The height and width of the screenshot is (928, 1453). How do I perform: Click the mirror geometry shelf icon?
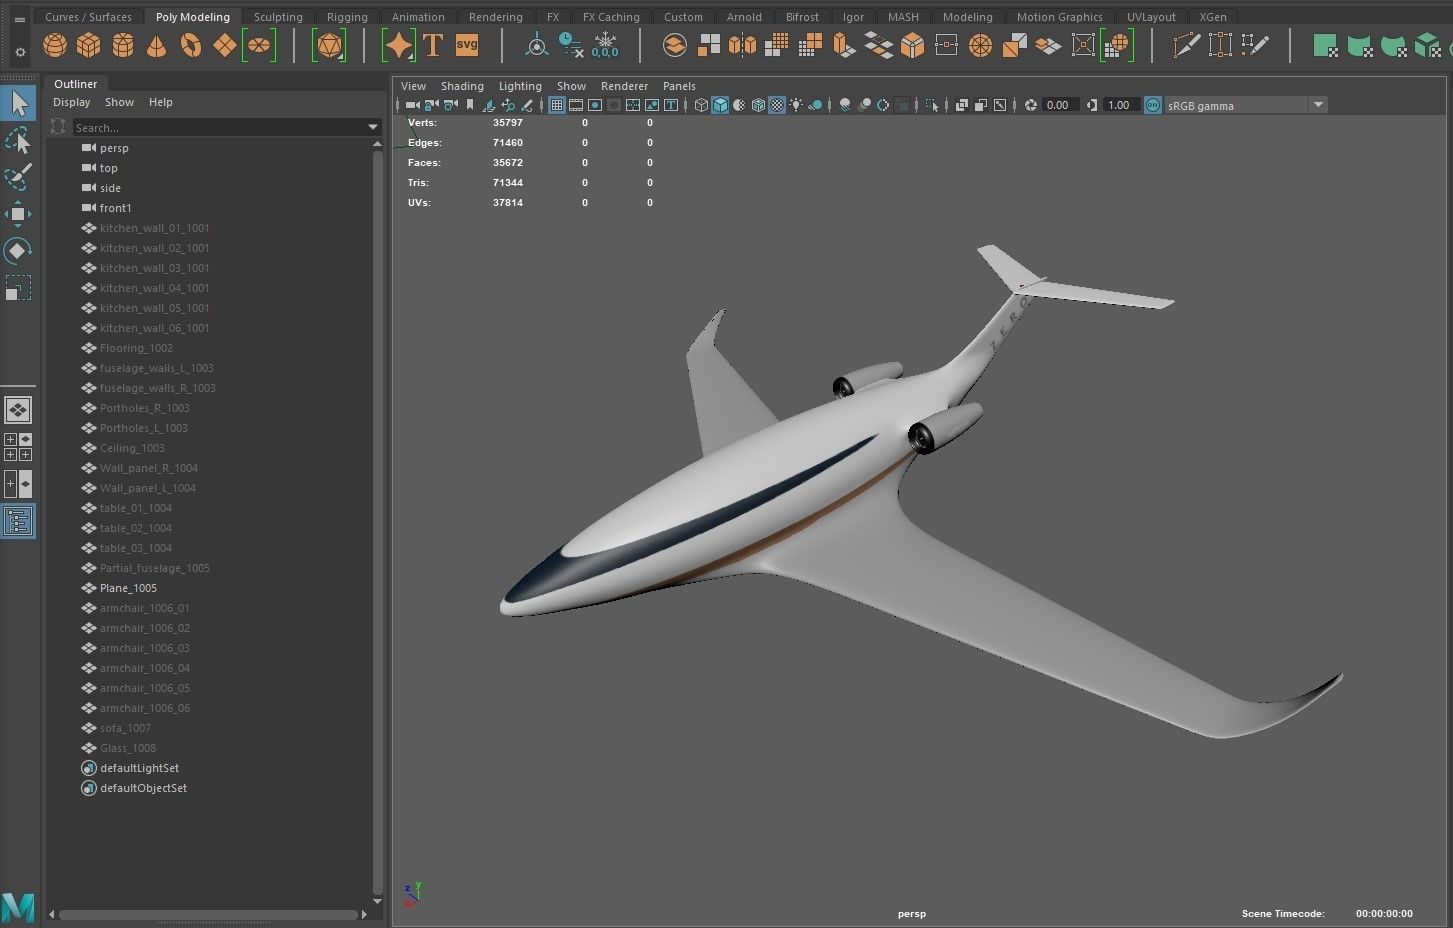pyautogui.click(x=743, y=46)
